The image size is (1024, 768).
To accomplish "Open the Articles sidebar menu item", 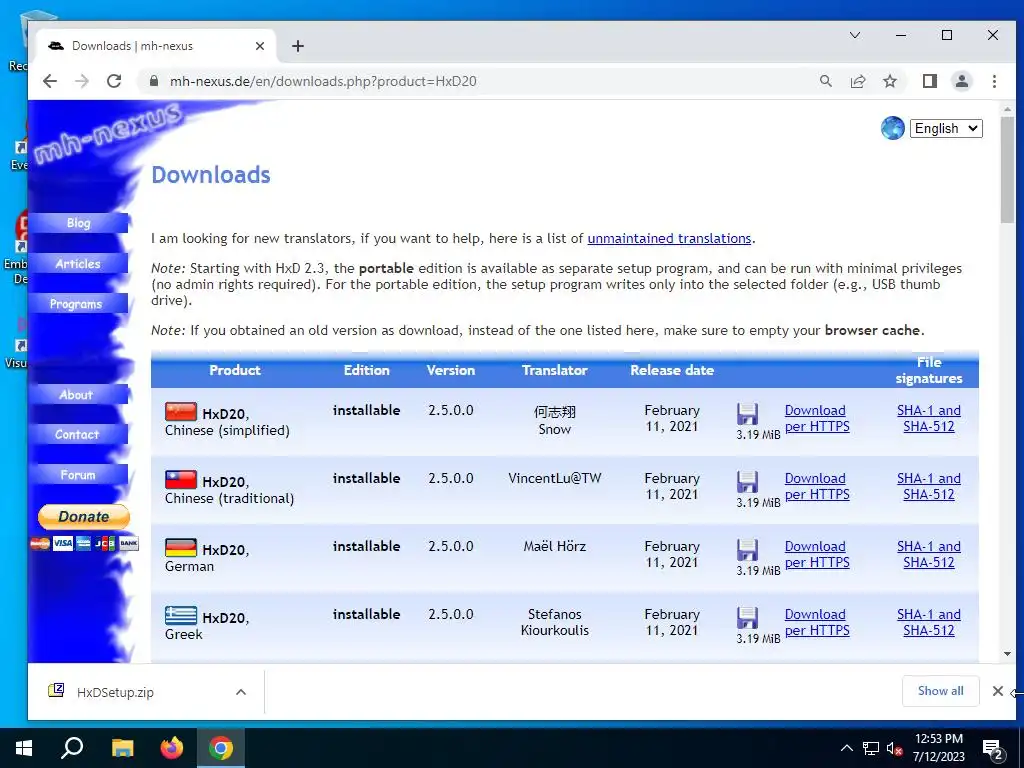I will click(x=78, y=263).
